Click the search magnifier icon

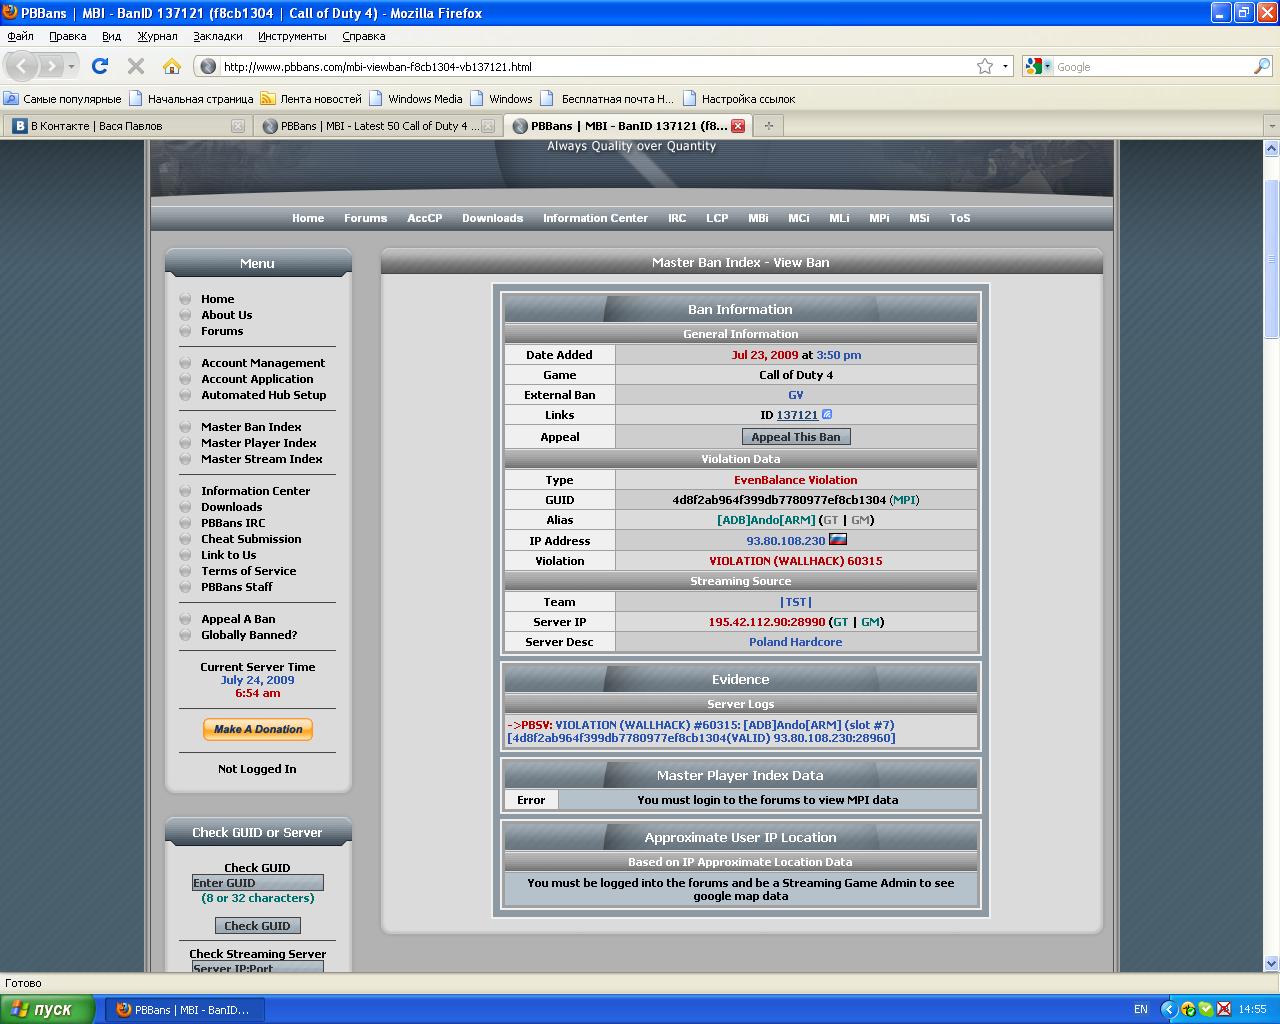[x=1262, y=66]
